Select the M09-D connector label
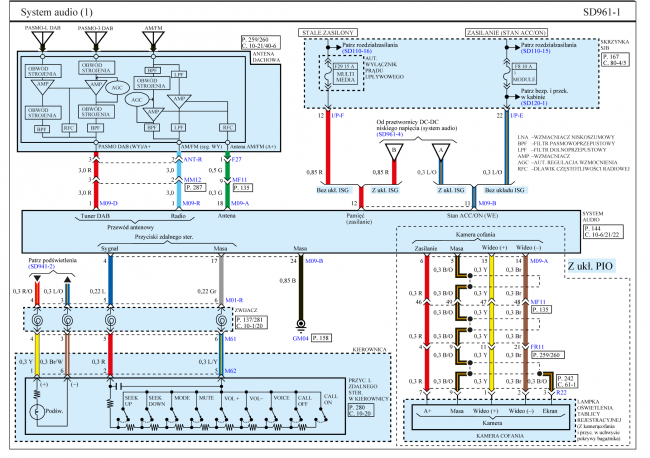 [x=108, y=204]
